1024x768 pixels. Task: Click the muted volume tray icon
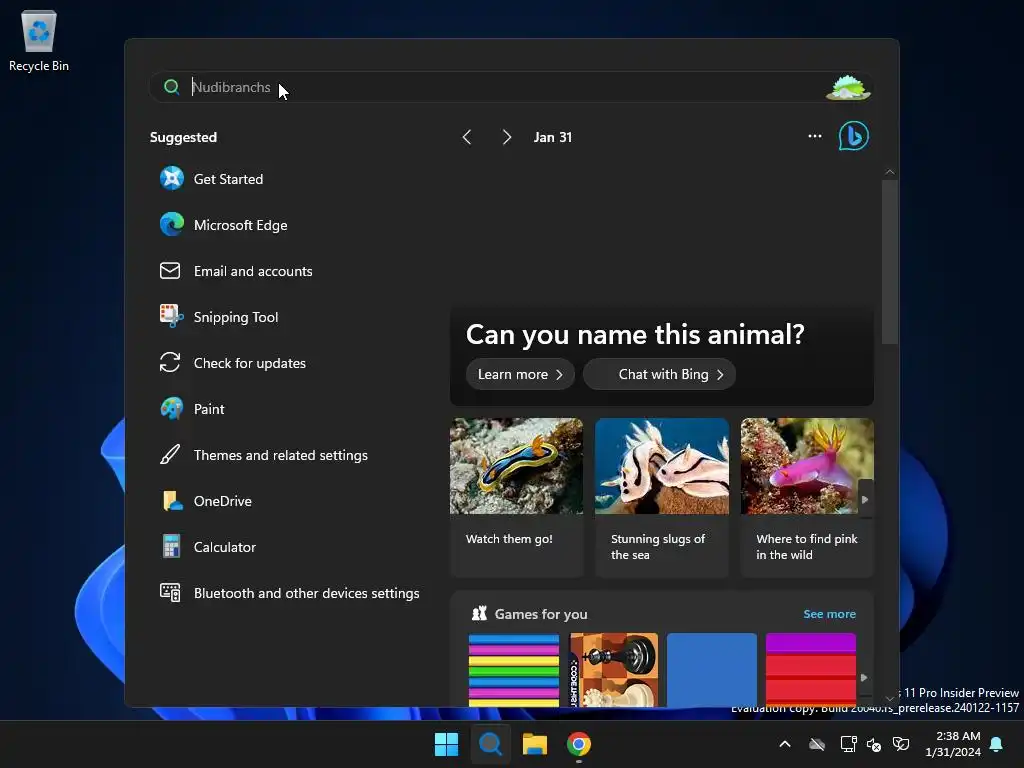(874, 744)
